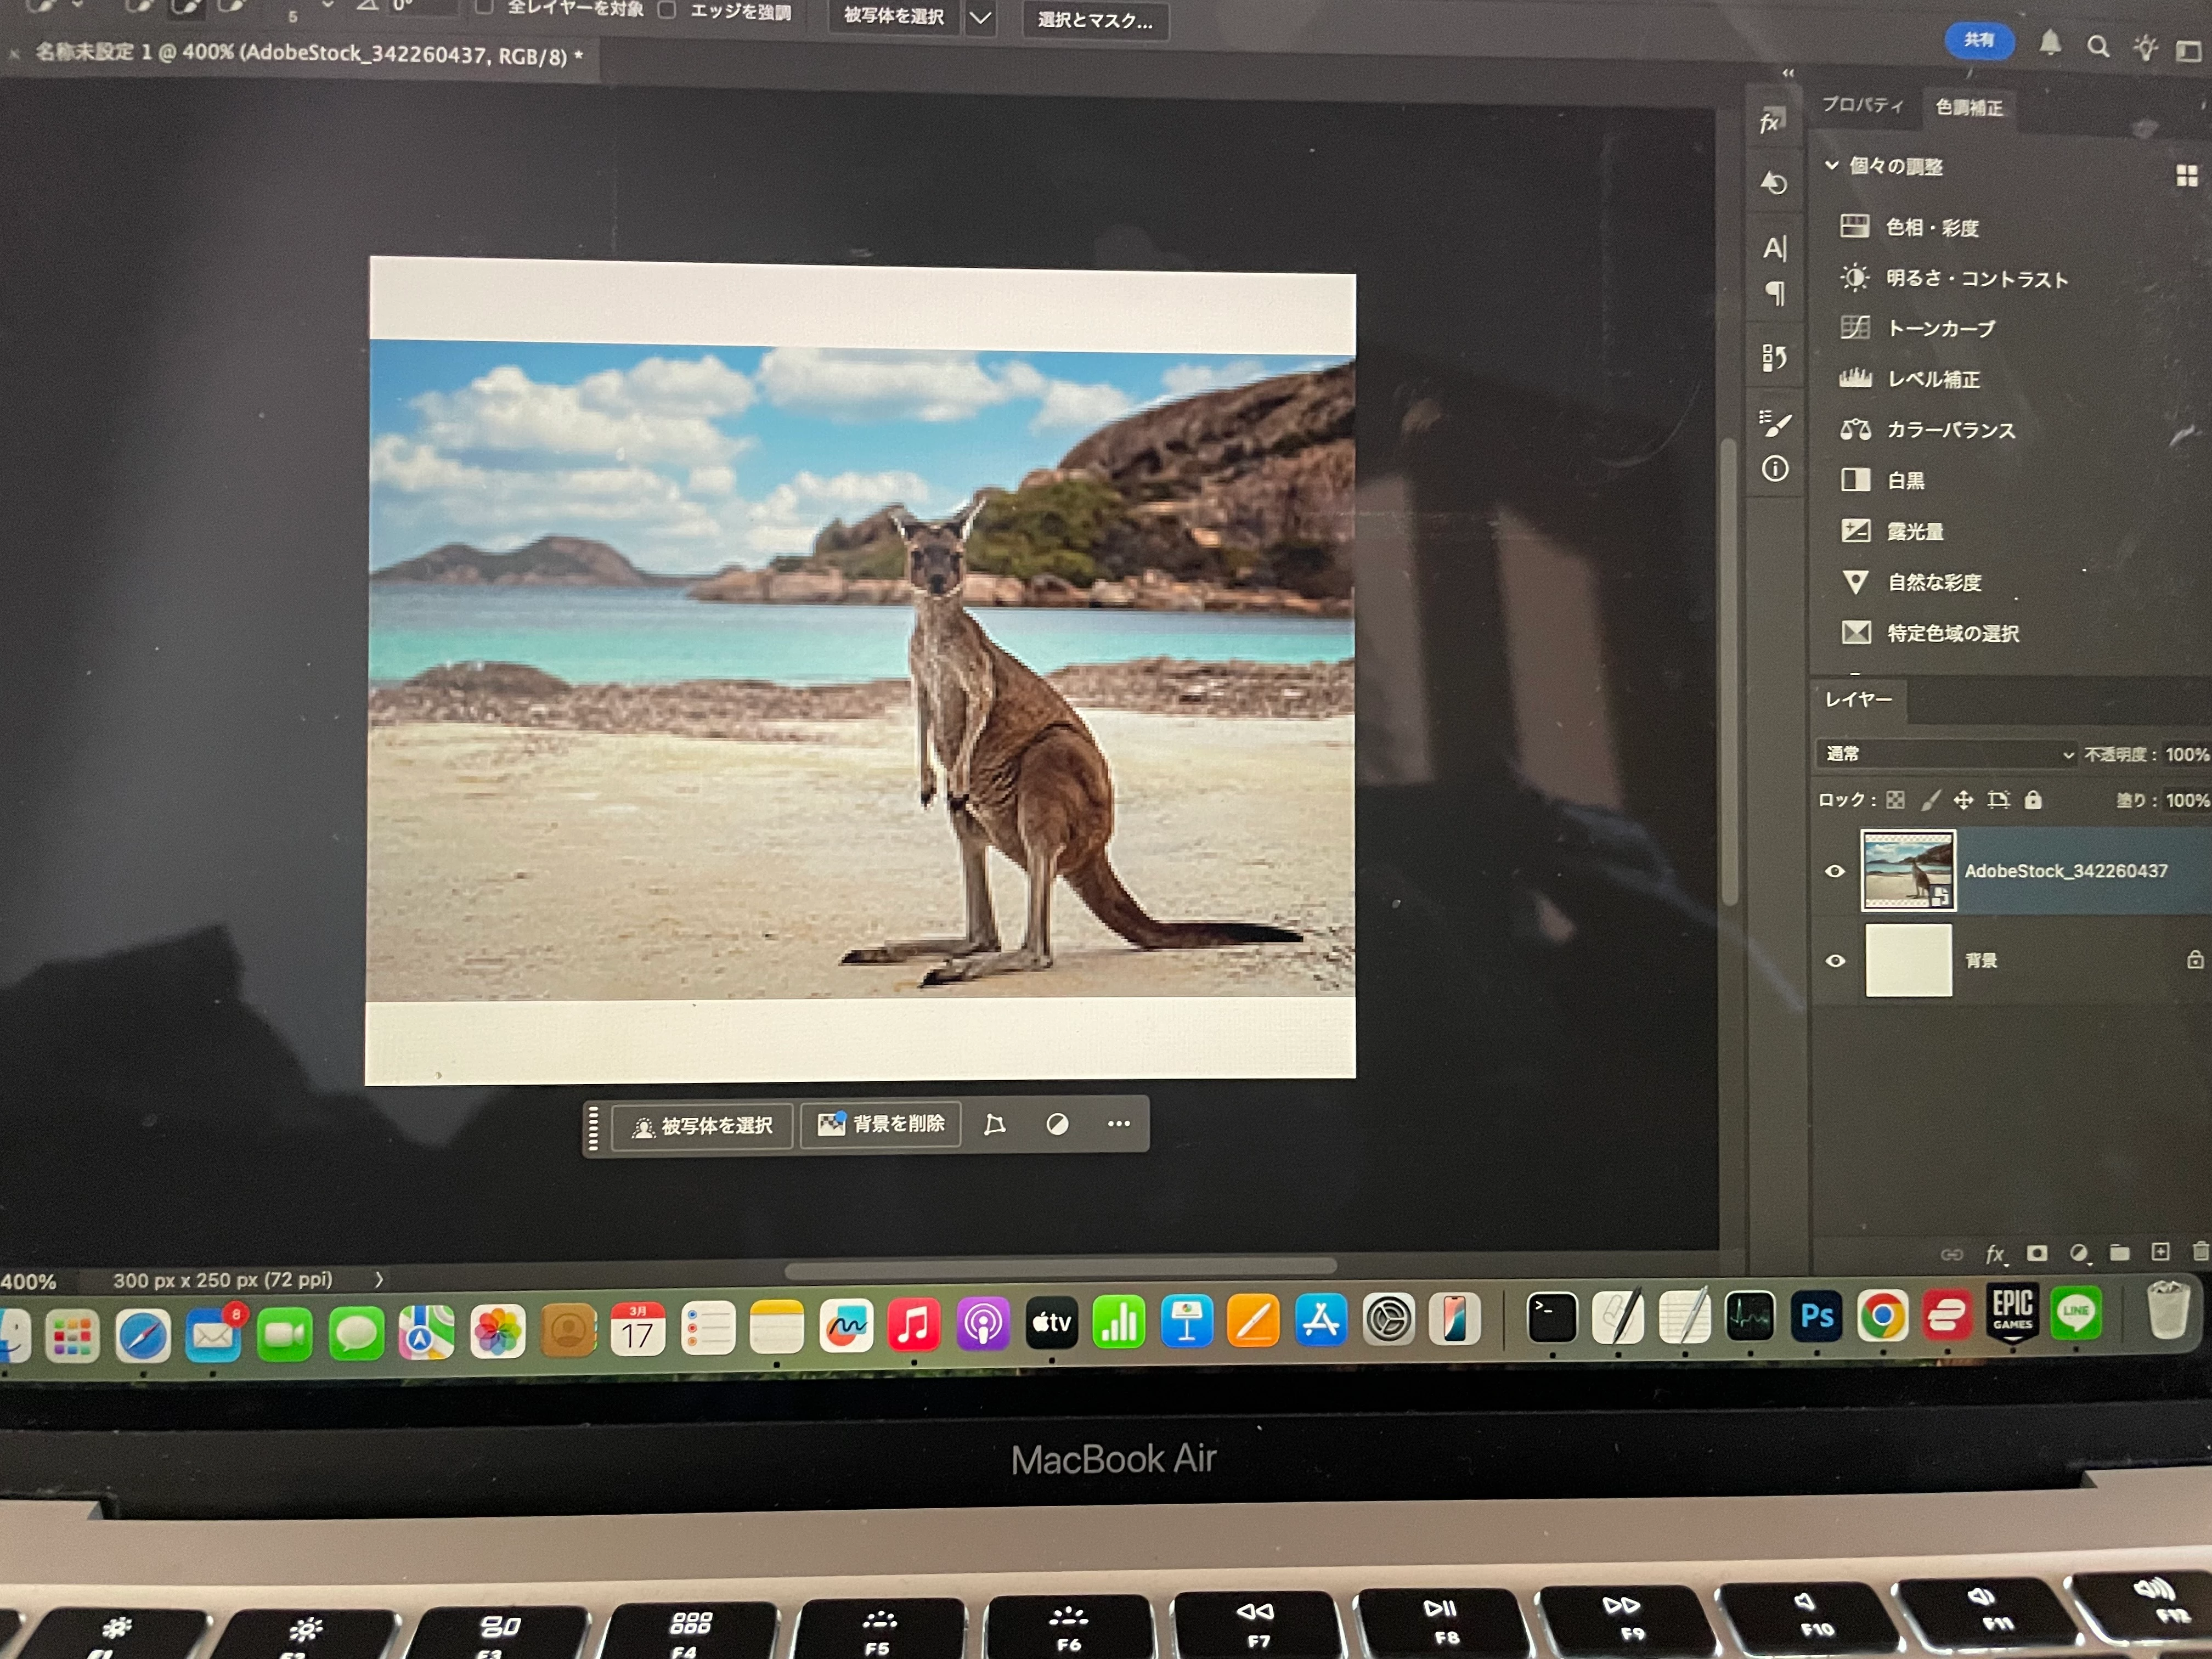Open the blend mode 通常 dropdown
Image resolution: width=2212 pixels, height=1659 pixels.
1945,754
